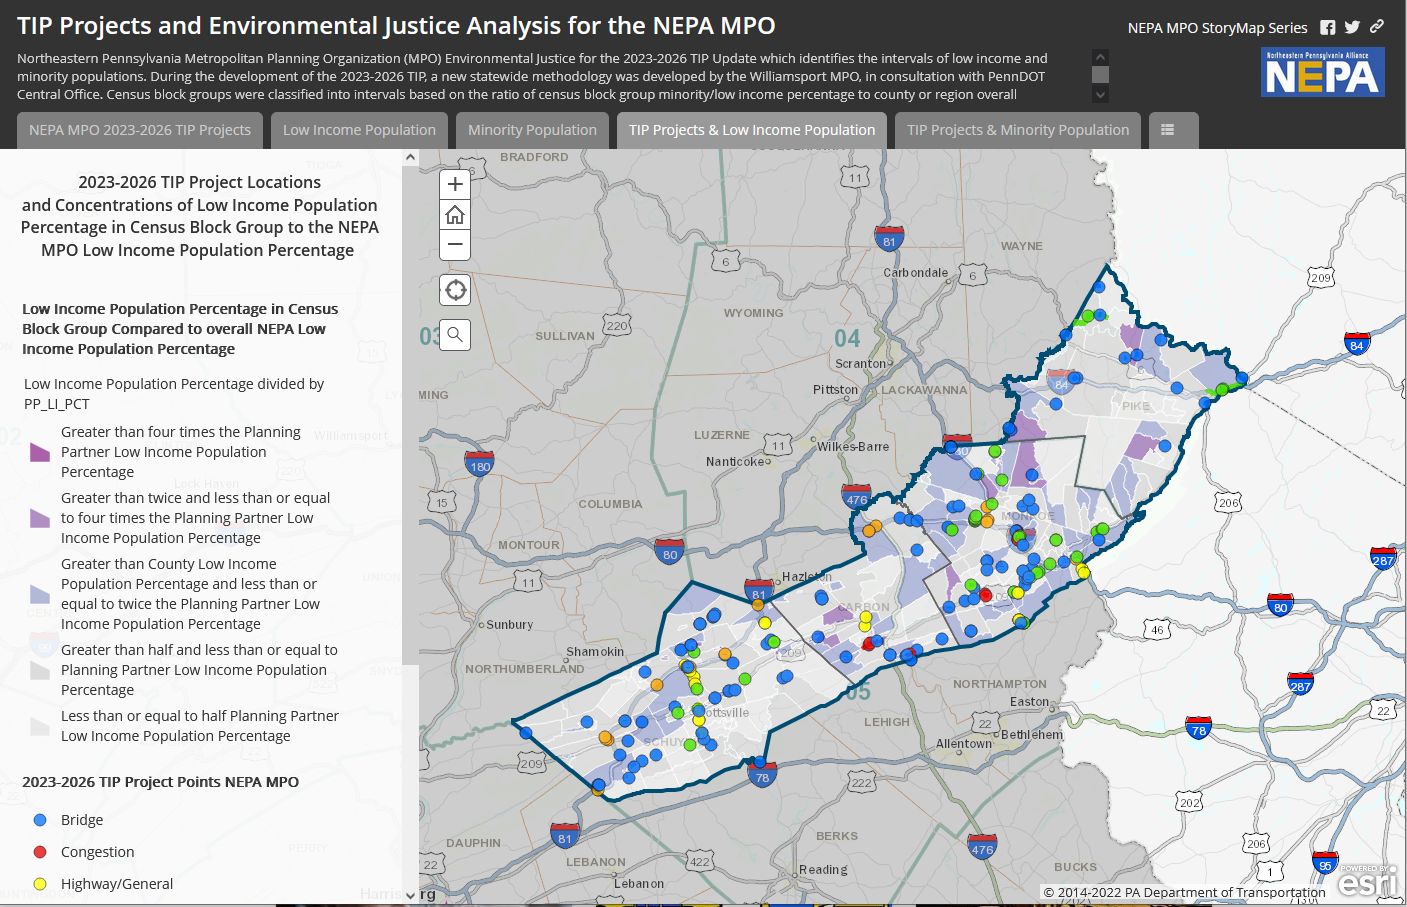Viewport: 1407px width, 907px height.
Task: Open TIP Projects & Minority Population tab
Action: pos(1018,130)
